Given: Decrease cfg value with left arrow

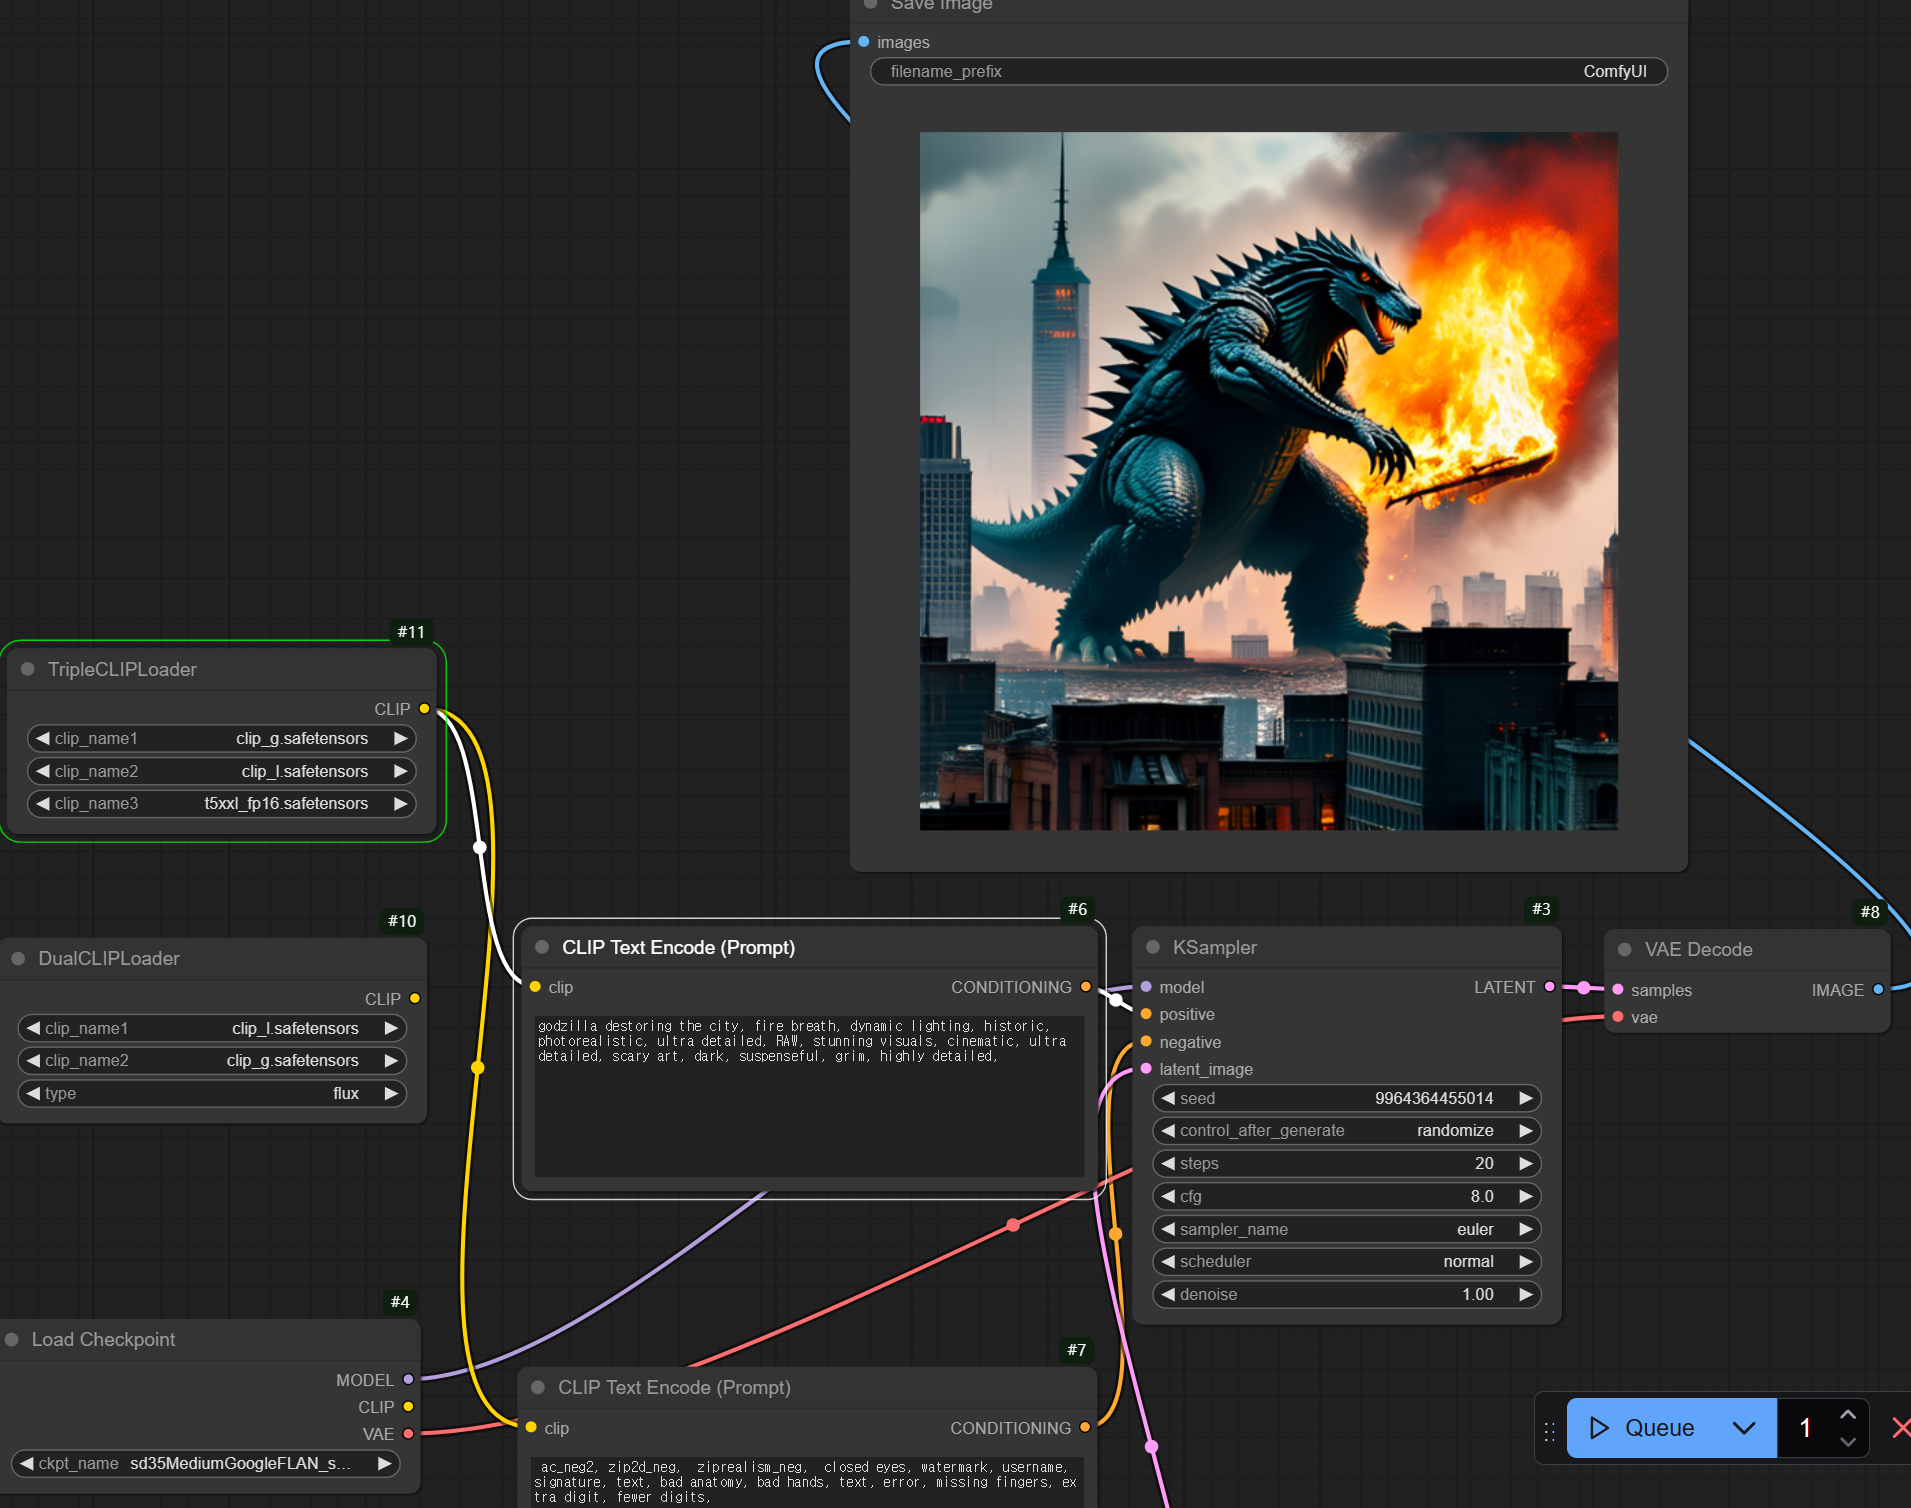Looking at the screenshot, I should (x=1167, y=1196).
